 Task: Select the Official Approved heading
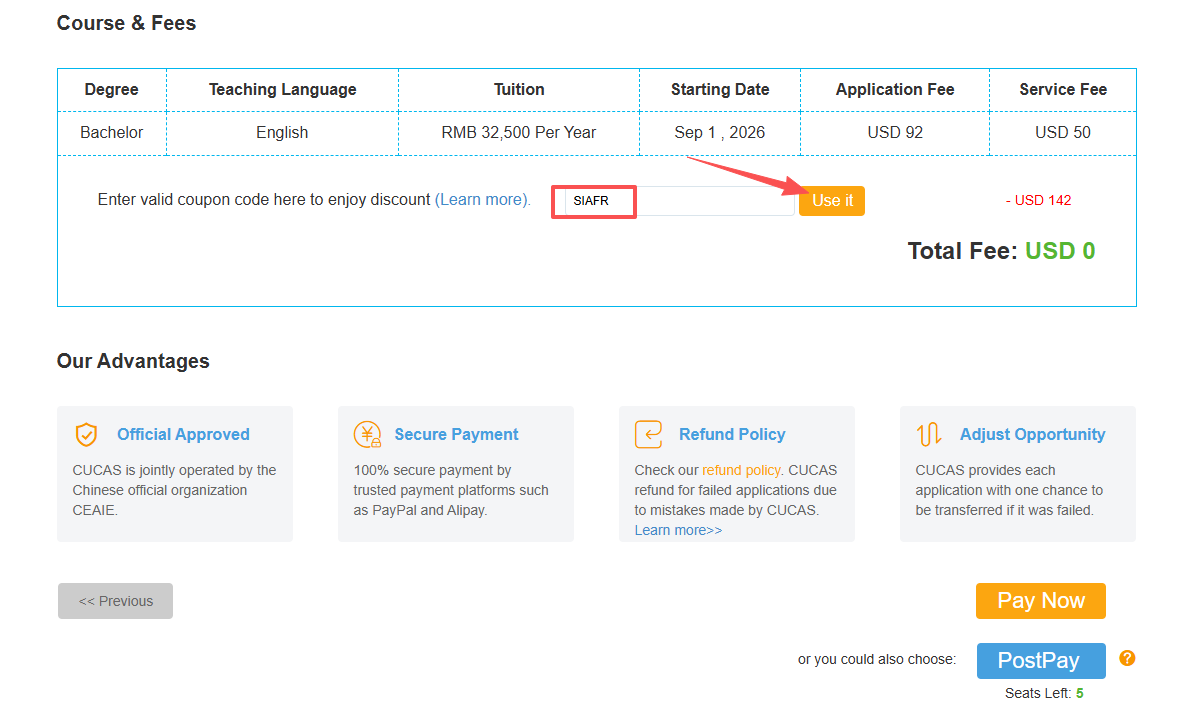[x=183, y=434]
